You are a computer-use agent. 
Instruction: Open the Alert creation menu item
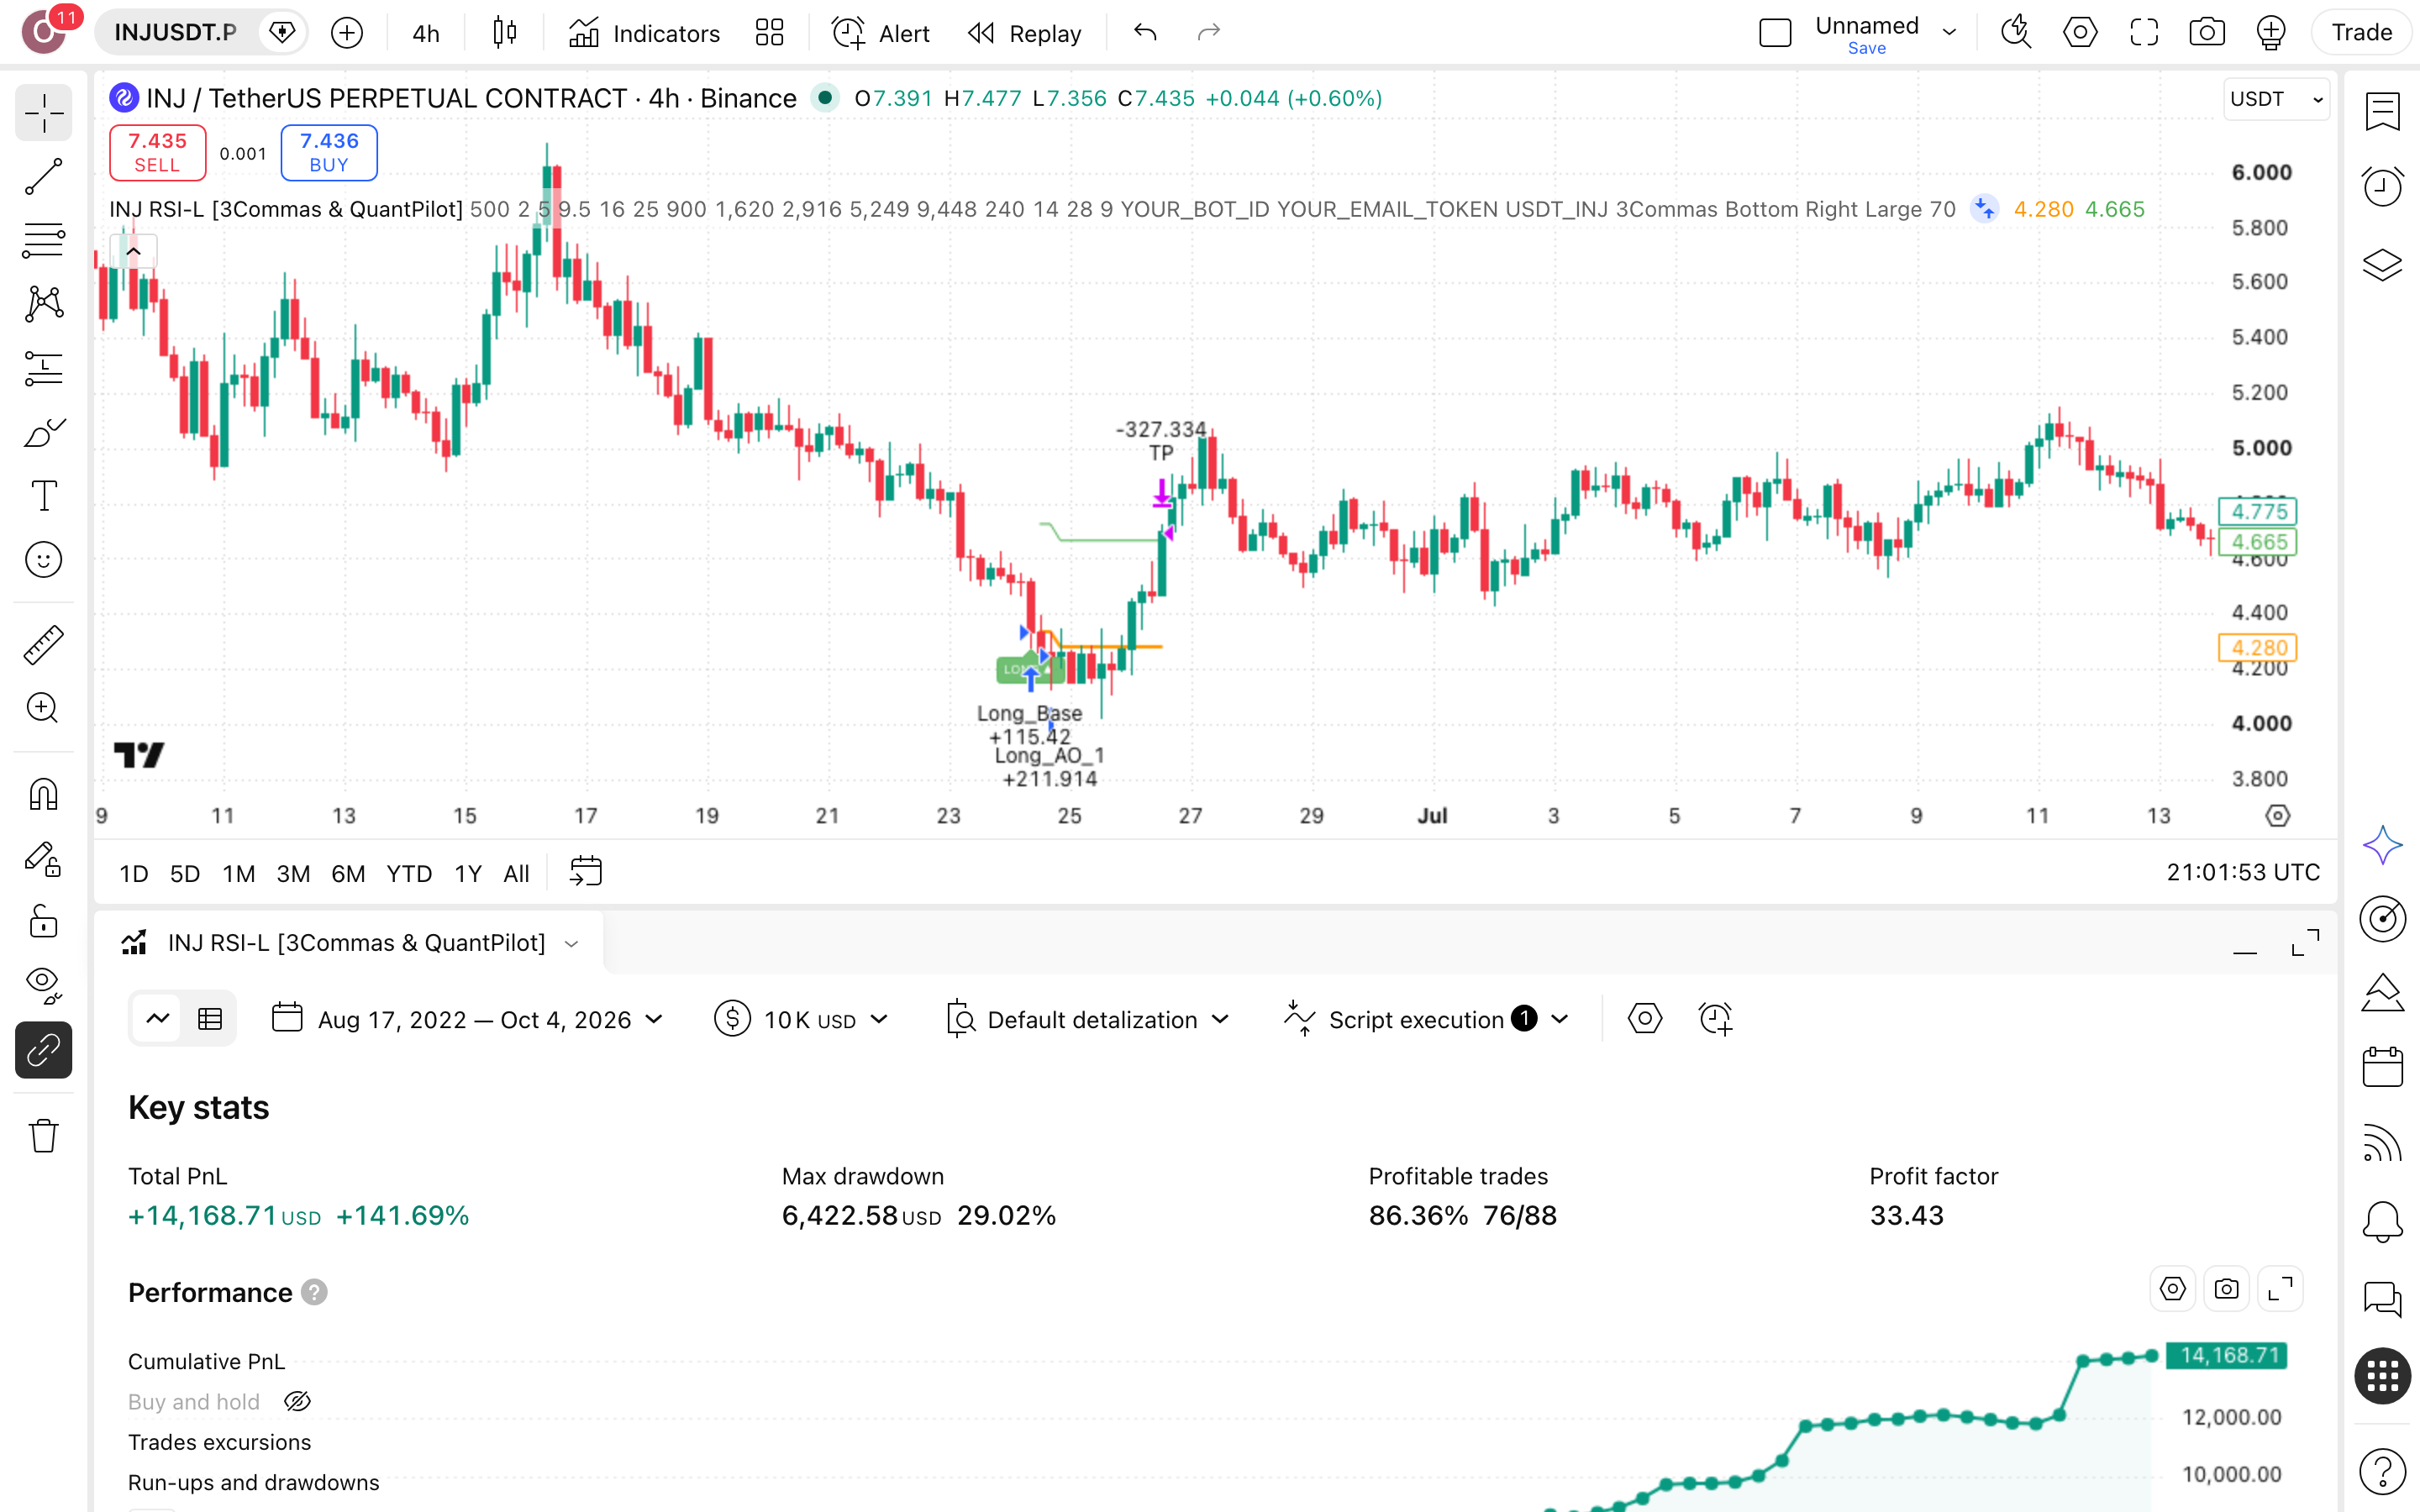pos(881,33)
